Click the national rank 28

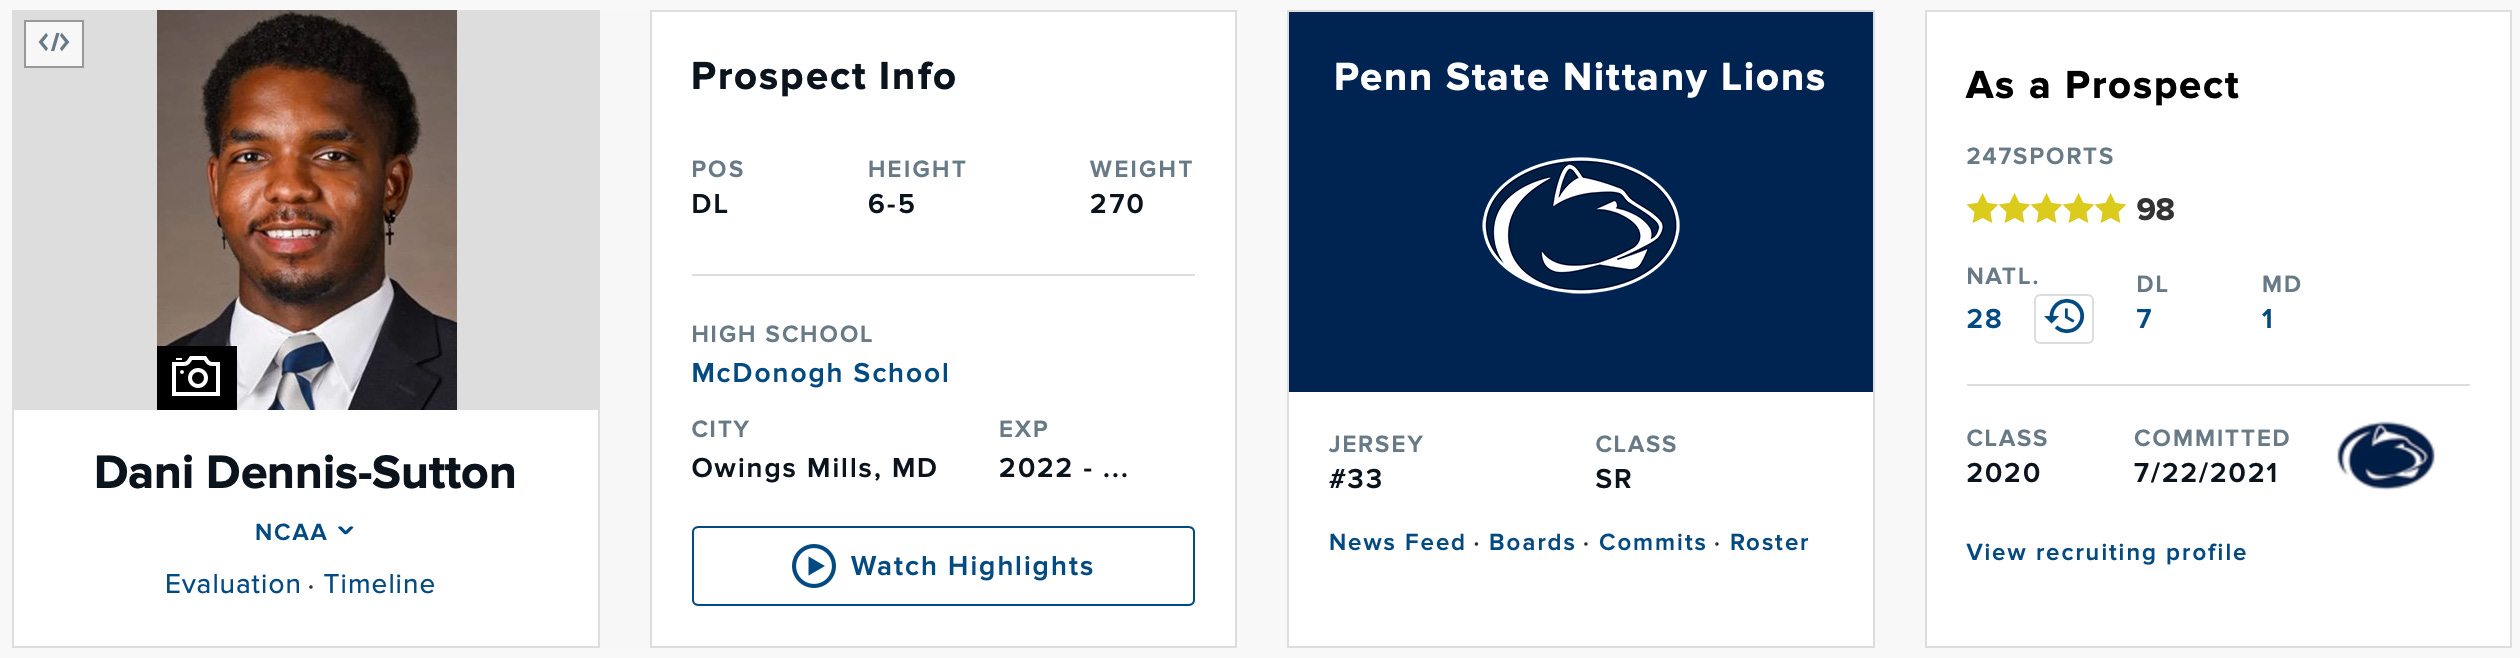pyautogui.click(x=1984, y=319)
